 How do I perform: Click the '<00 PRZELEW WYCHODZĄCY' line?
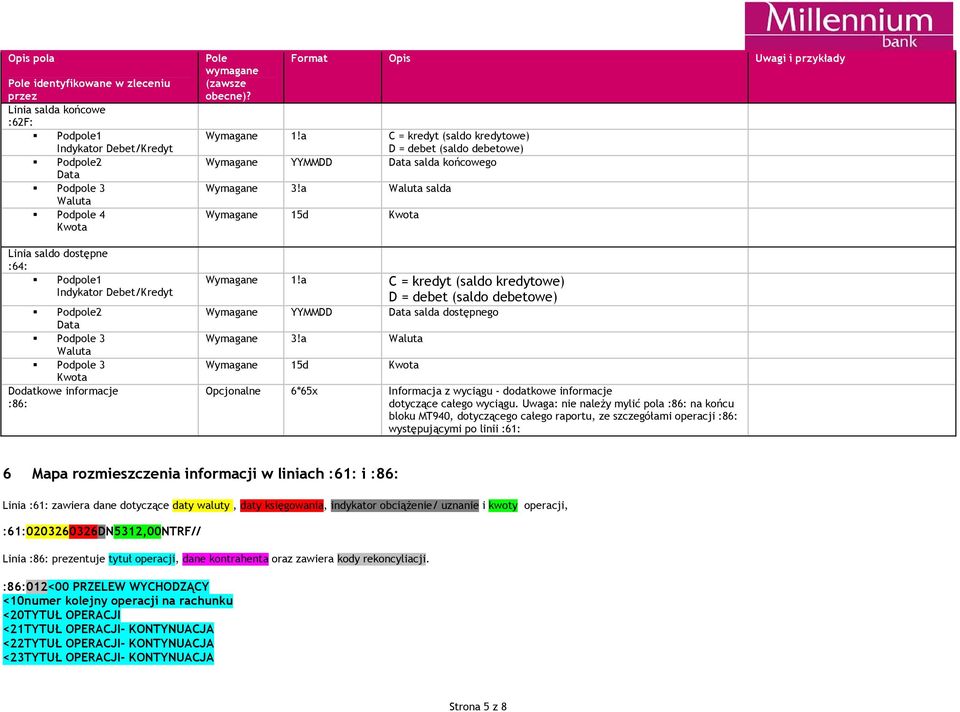click(x=129, y=586)
